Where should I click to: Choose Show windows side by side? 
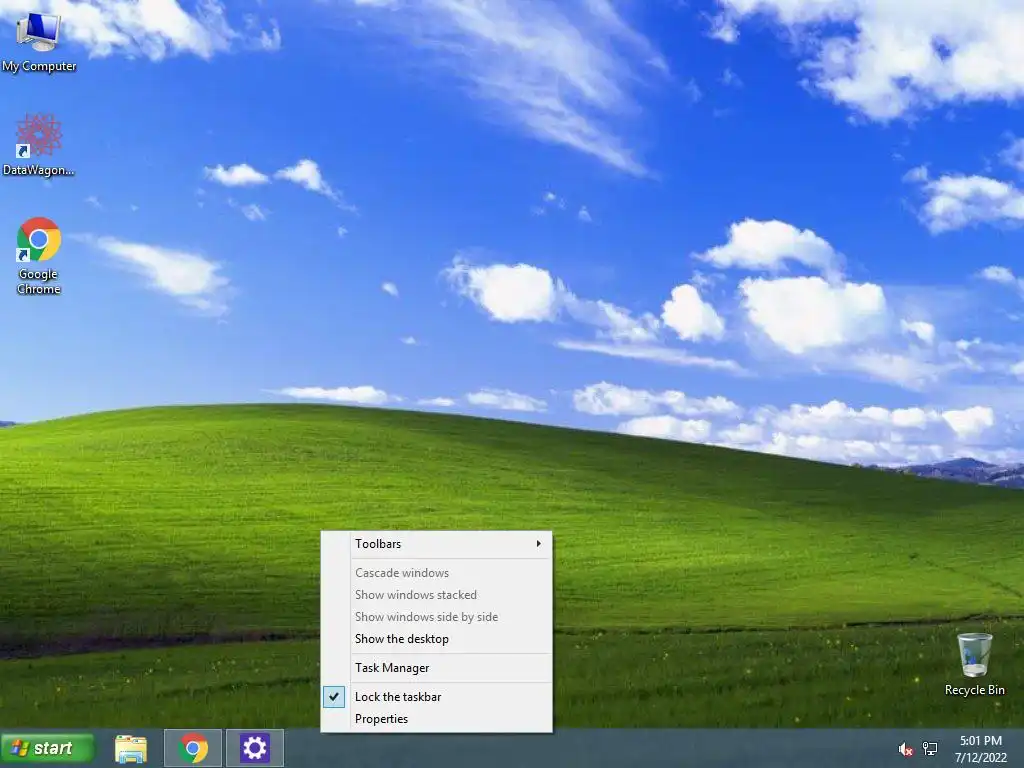tap(436, 617)
